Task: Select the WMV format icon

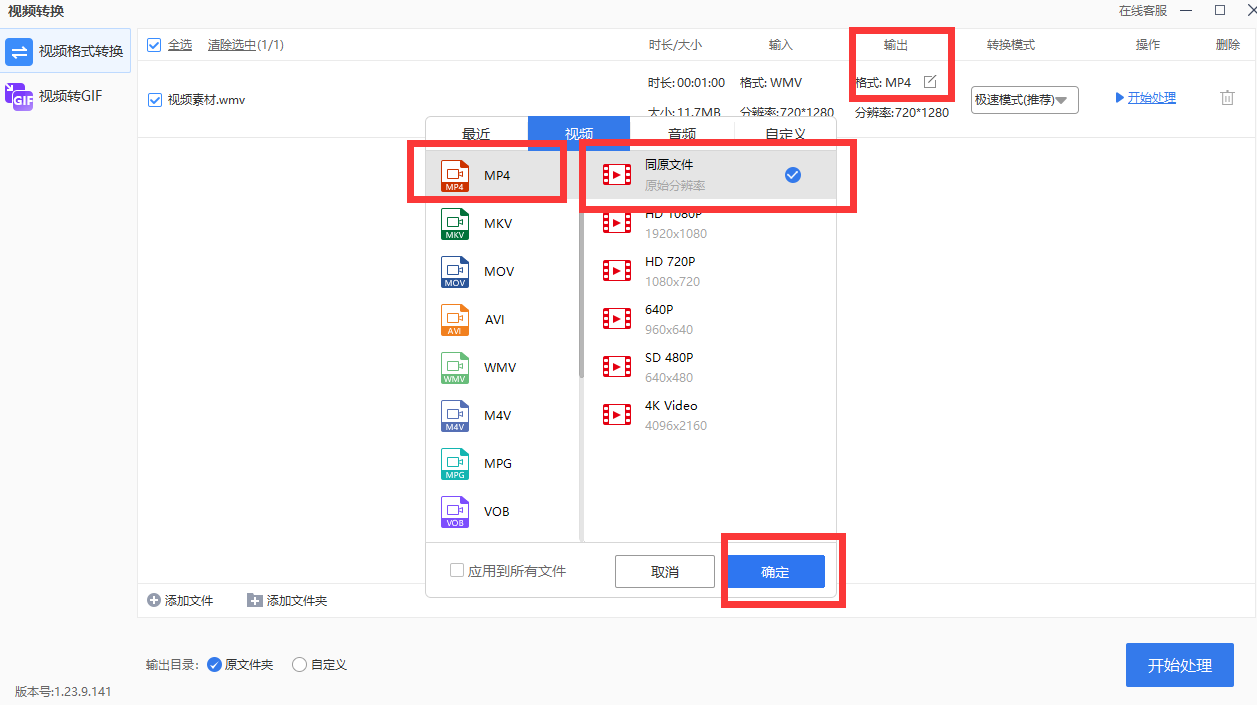Action: pos(455,367)
